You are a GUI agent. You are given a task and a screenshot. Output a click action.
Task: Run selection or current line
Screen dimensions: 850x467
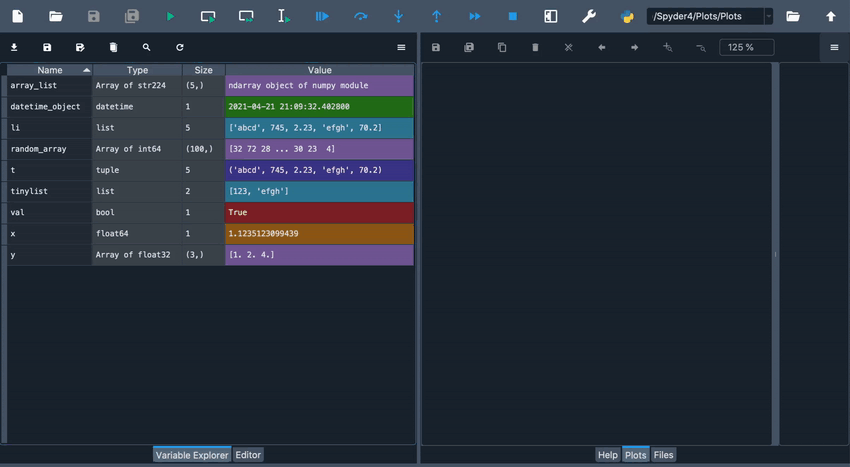click(x=284, y=16)
